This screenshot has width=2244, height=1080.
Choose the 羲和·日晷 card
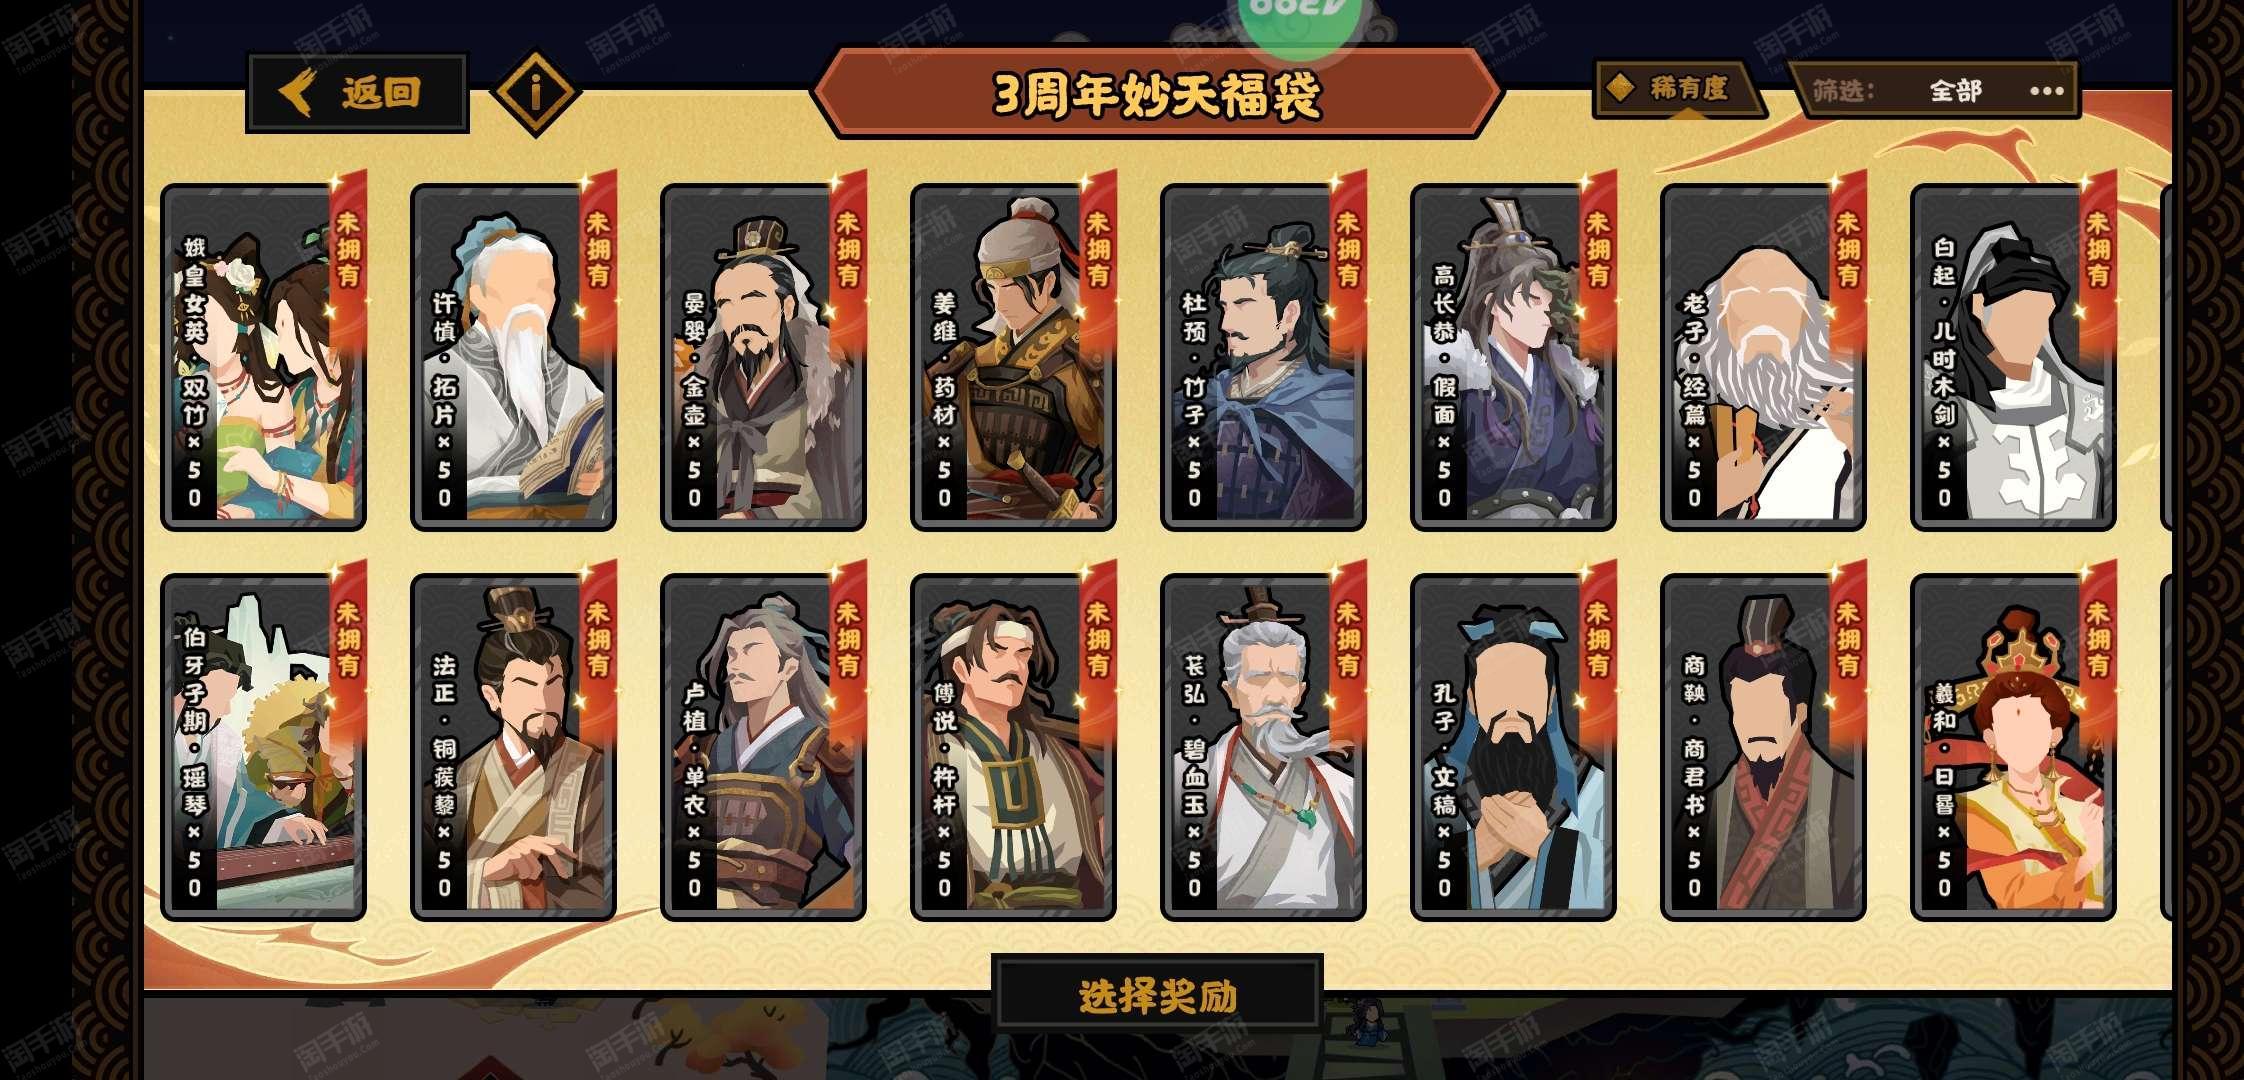2013,747
